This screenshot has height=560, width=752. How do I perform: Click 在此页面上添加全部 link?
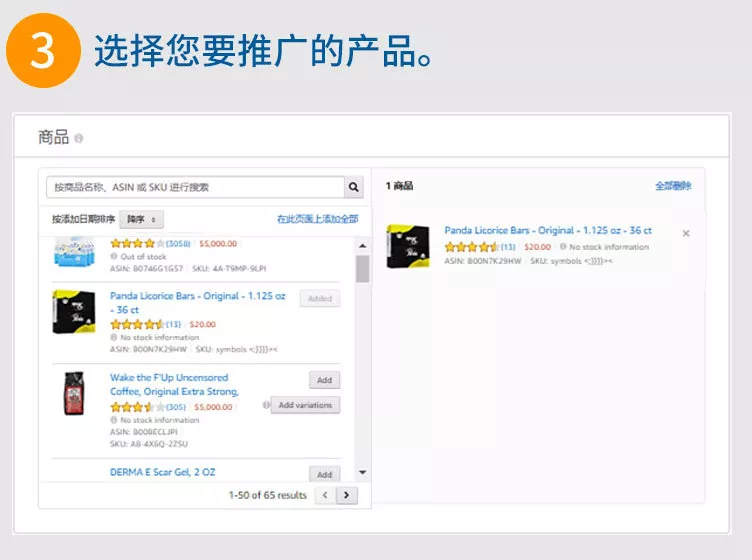pos(317,219)
